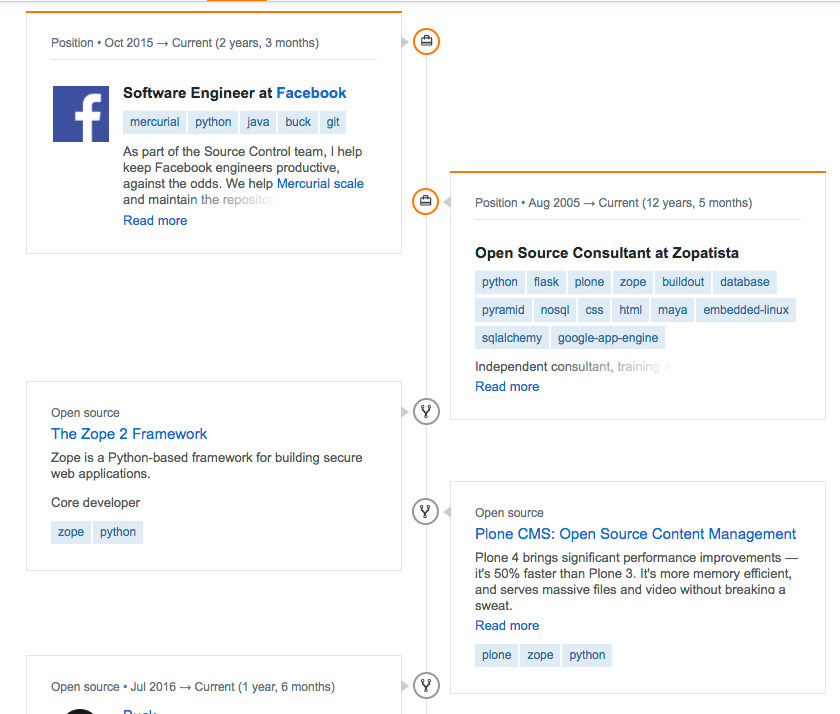Select the zope tag under Plone CMS
This screenshot has width=840, height=714.
coord(540,655)
